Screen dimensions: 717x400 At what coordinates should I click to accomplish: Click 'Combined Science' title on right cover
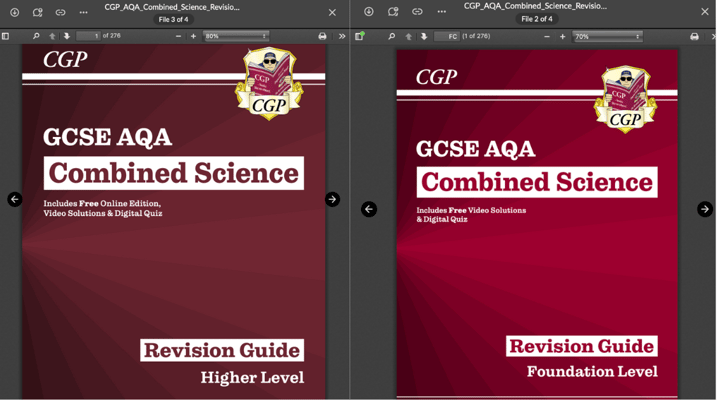point(537,182)
